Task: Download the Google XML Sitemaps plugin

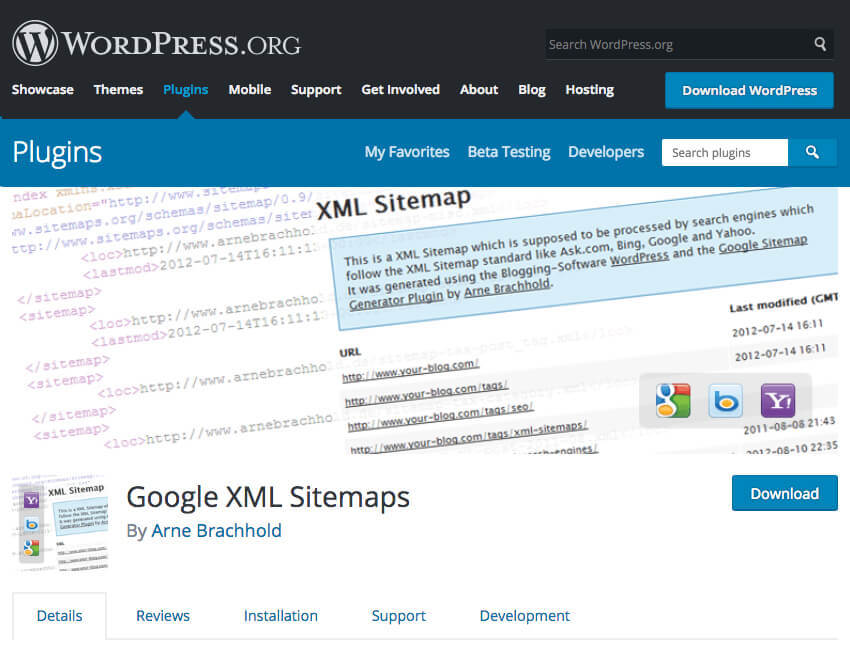Action: (x=784, y=493)
